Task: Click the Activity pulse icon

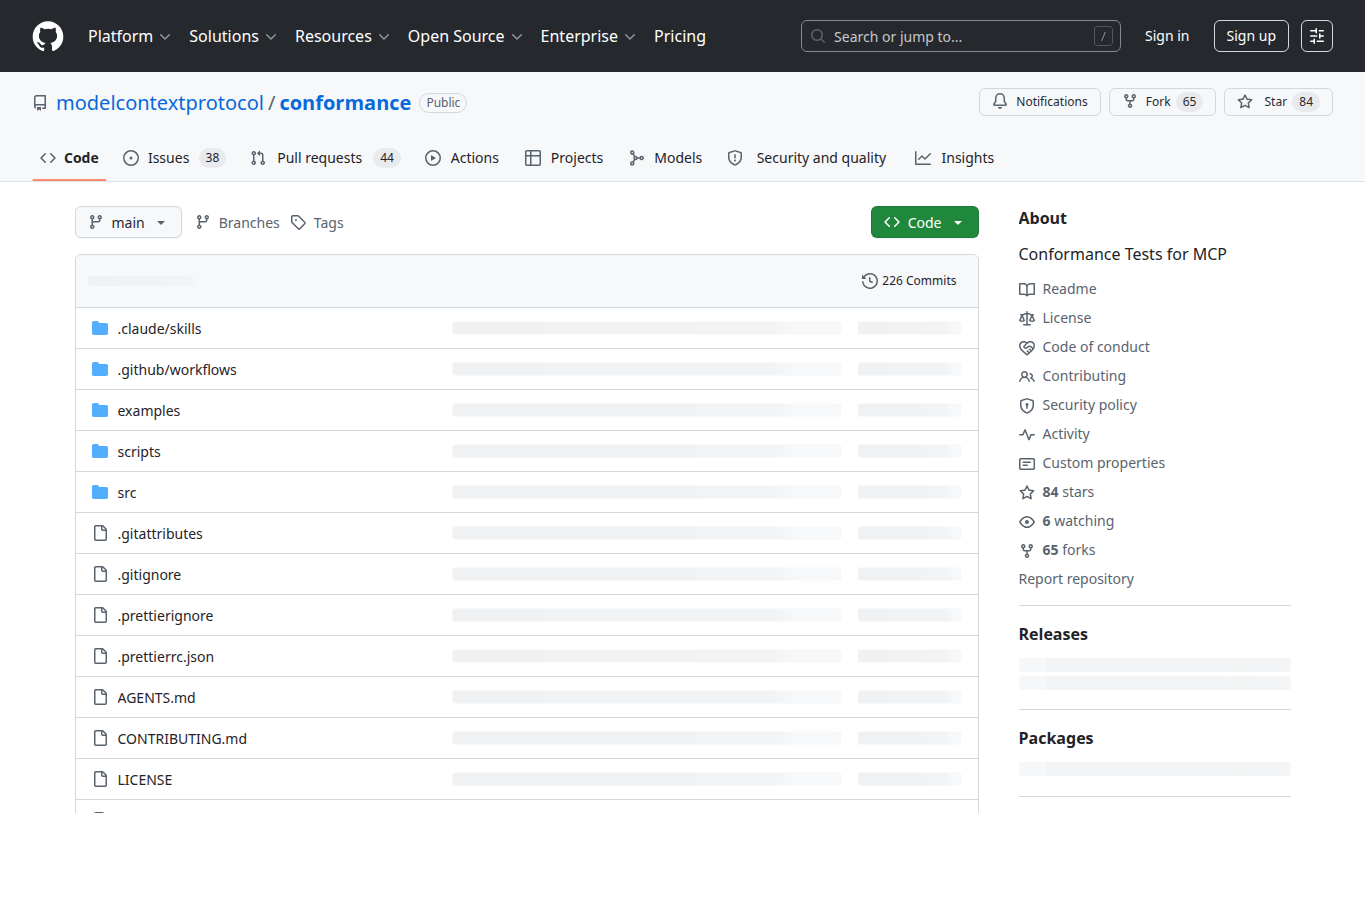Action: tap(1027, 434)
